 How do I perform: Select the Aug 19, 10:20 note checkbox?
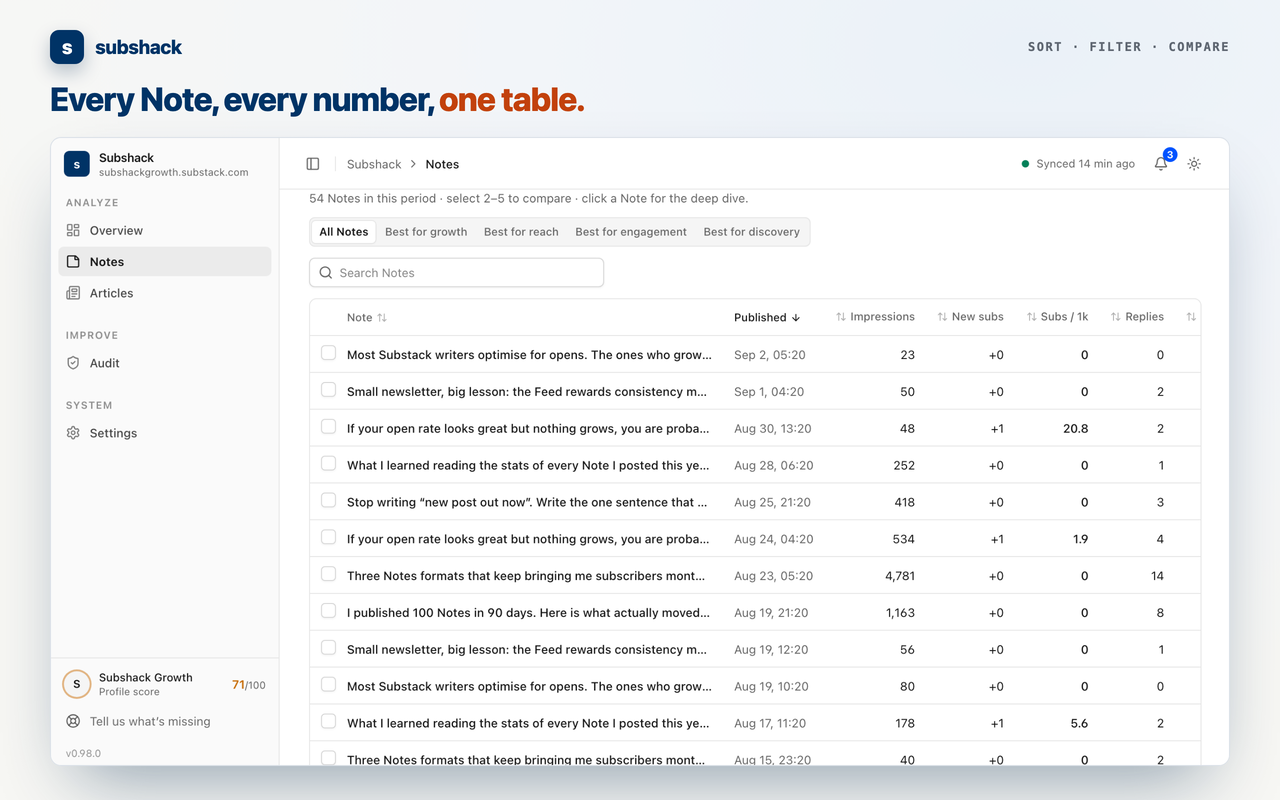point(328,685)
